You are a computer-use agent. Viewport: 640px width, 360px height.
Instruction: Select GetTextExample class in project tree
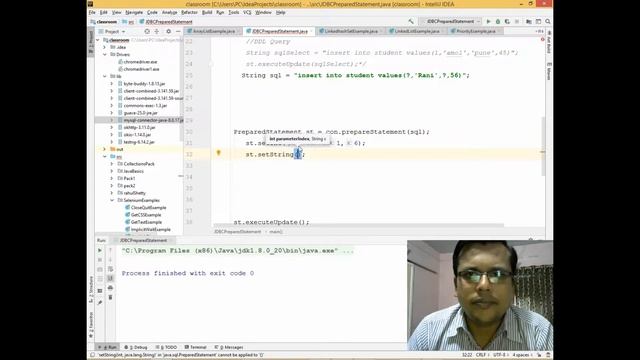click(x=146, y=222)
